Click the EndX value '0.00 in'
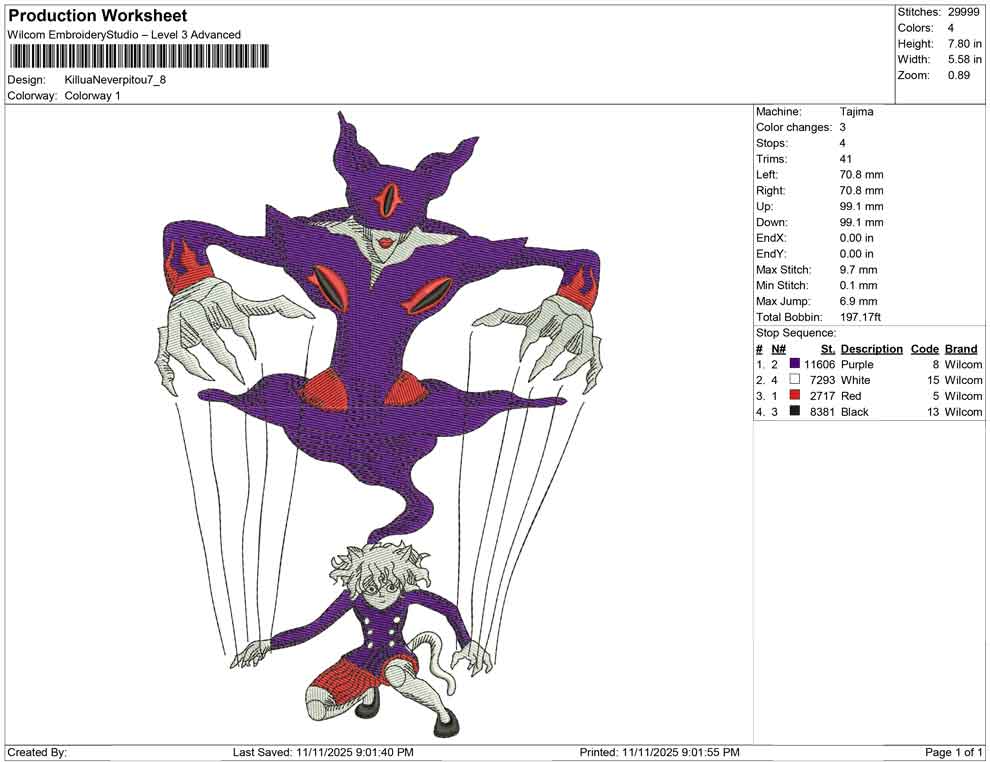Screen dimensions: 990x762 [x=857, y=238]
